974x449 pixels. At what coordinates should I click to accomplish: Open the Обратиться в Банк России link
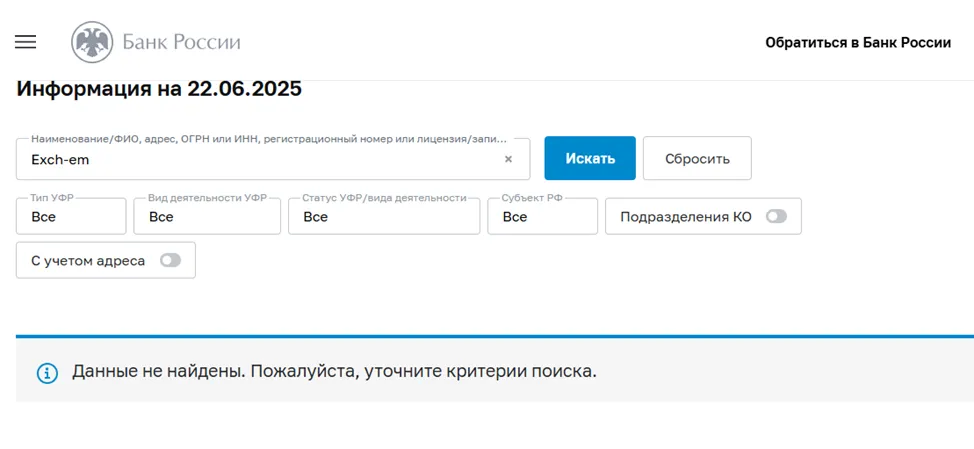pos(858,43)
